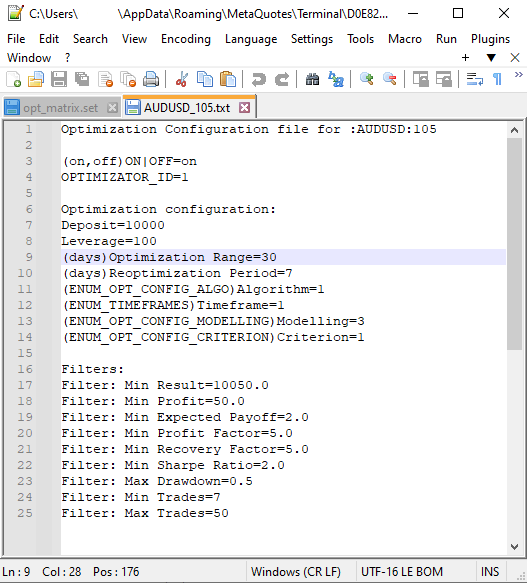Toggle Show All Characters pilcrow icon
The image size is (527, 583).
click(497, 79)
